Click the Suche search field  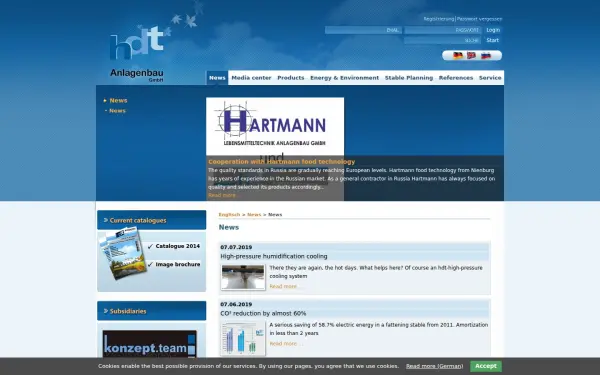[443, 40]
